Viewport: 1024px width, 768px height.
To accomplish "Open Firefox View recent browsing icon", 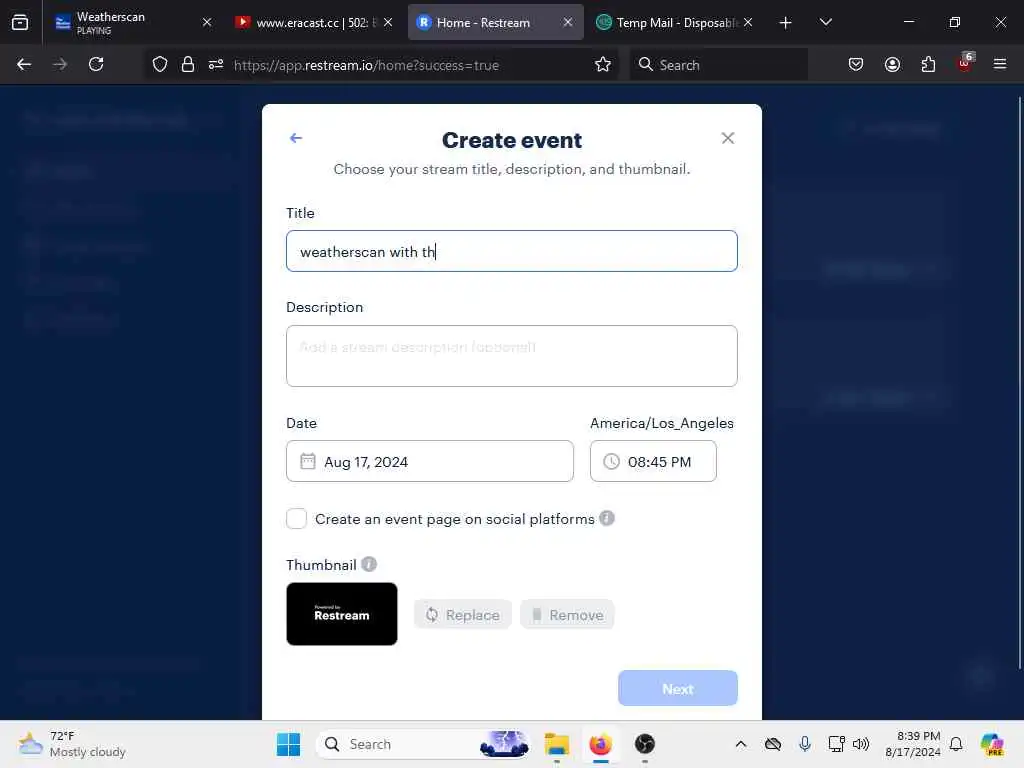I will click(20, 23).
